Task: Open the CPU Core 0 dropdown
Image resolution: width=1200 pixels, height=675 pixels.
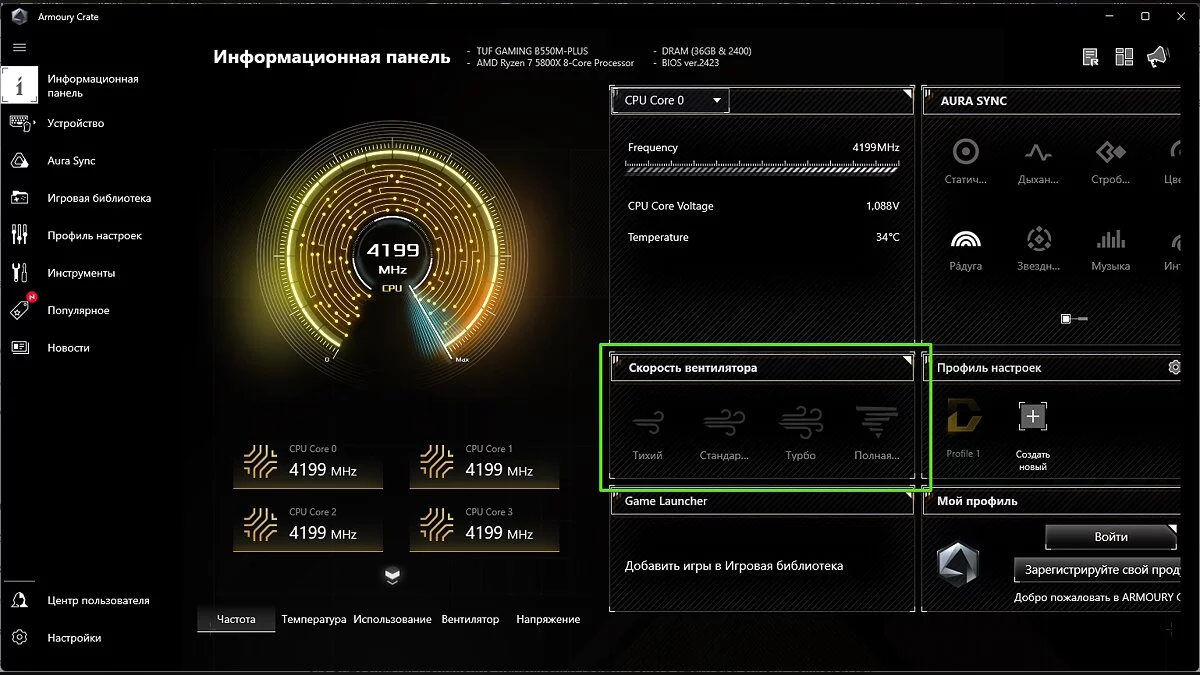Action: 672,100
